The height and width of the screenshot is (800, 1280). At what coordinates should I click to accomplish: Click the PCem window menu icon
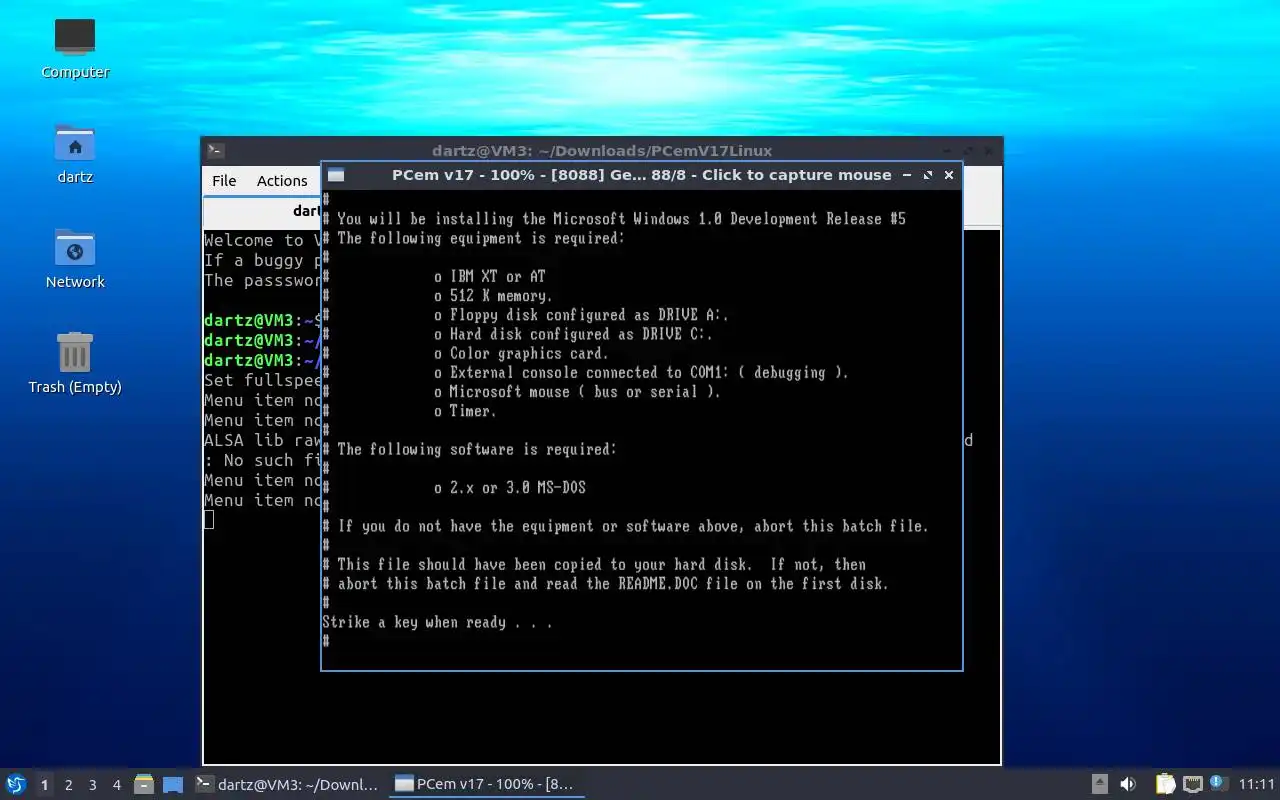[x=336, y=175]
